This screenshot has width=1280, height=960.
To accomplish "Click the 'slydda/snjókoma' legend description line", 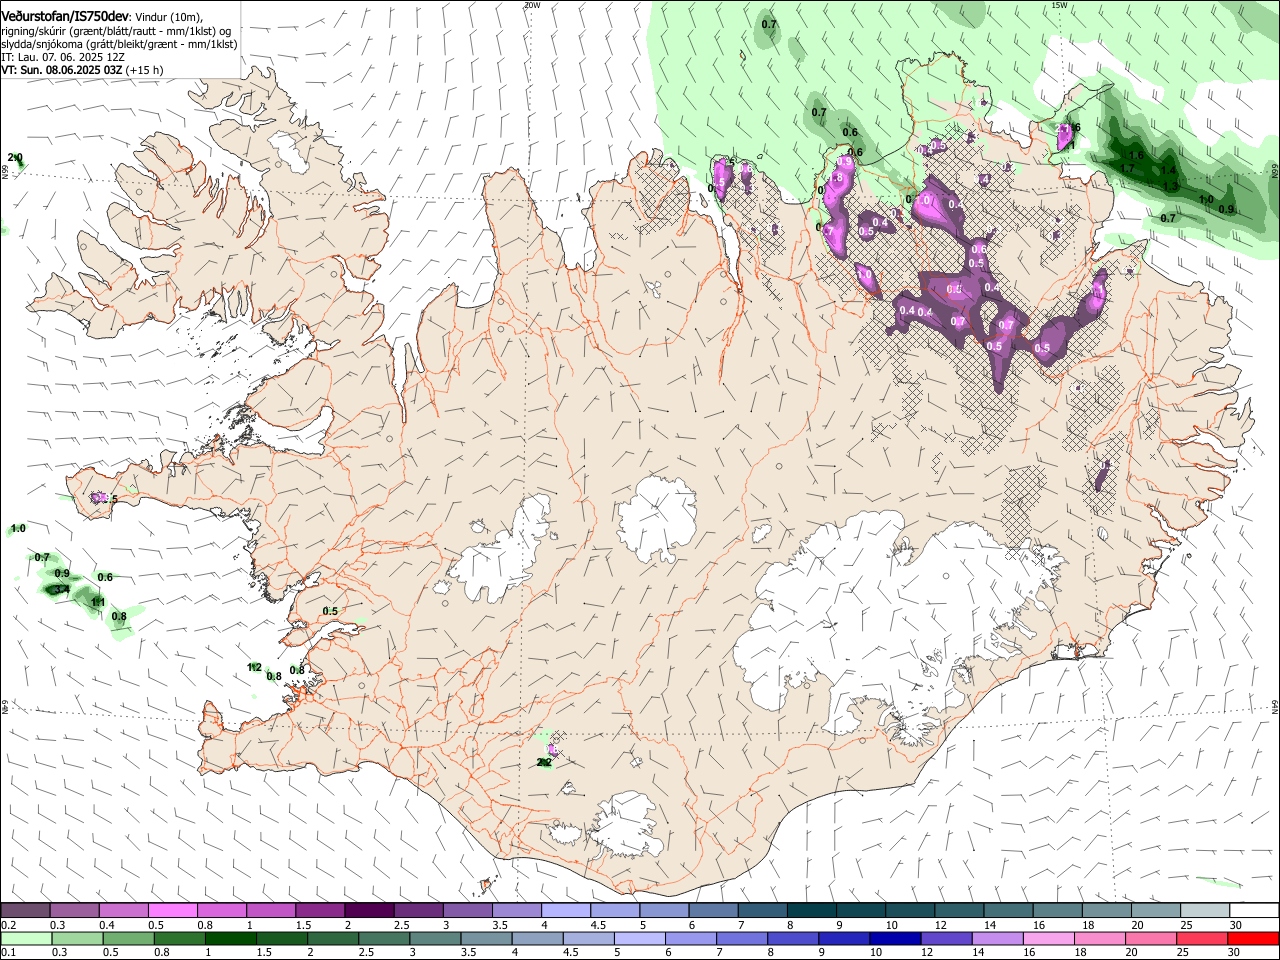I will [x=119, y=44].
